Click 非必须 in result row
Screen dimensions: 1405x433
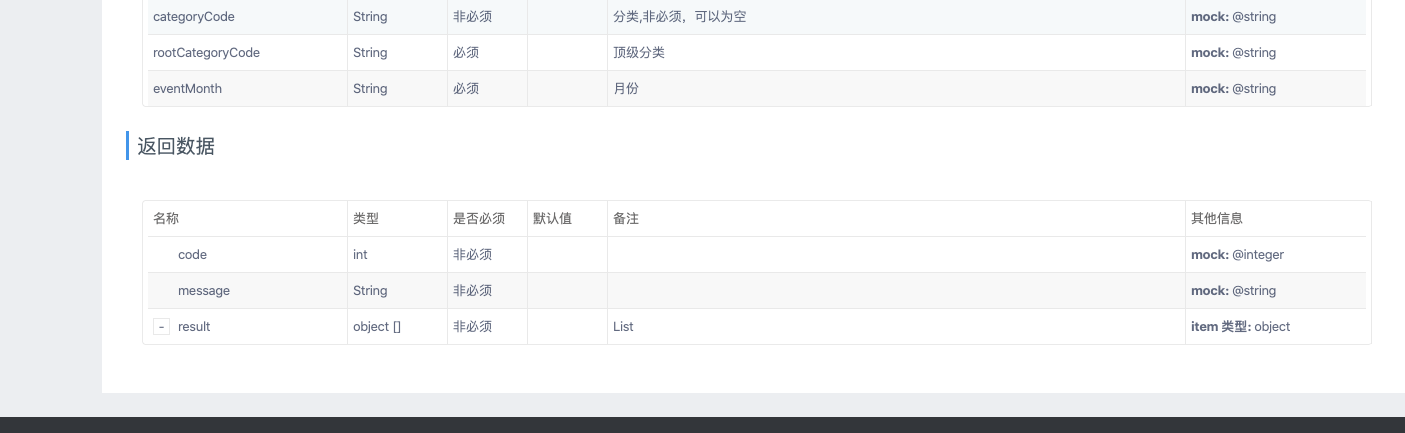473,327
